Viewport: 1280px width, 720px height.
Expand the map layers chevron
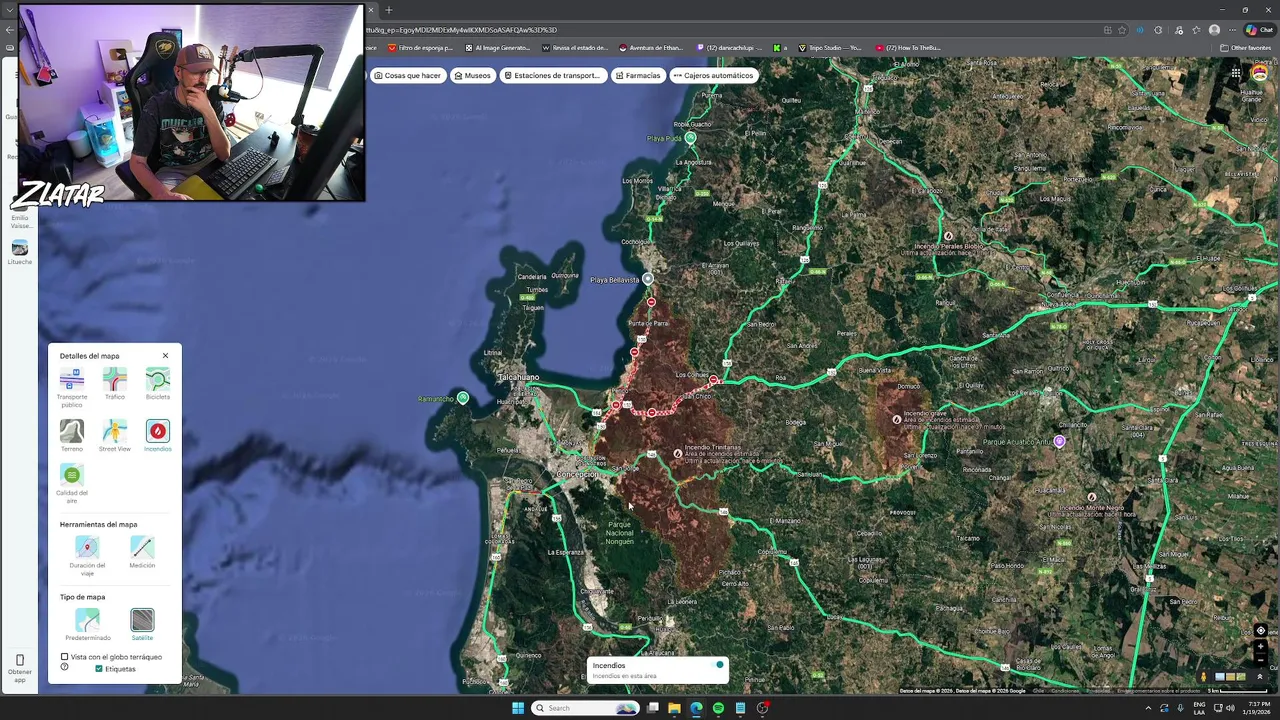pyautogui.click(x=1260, y=677)
